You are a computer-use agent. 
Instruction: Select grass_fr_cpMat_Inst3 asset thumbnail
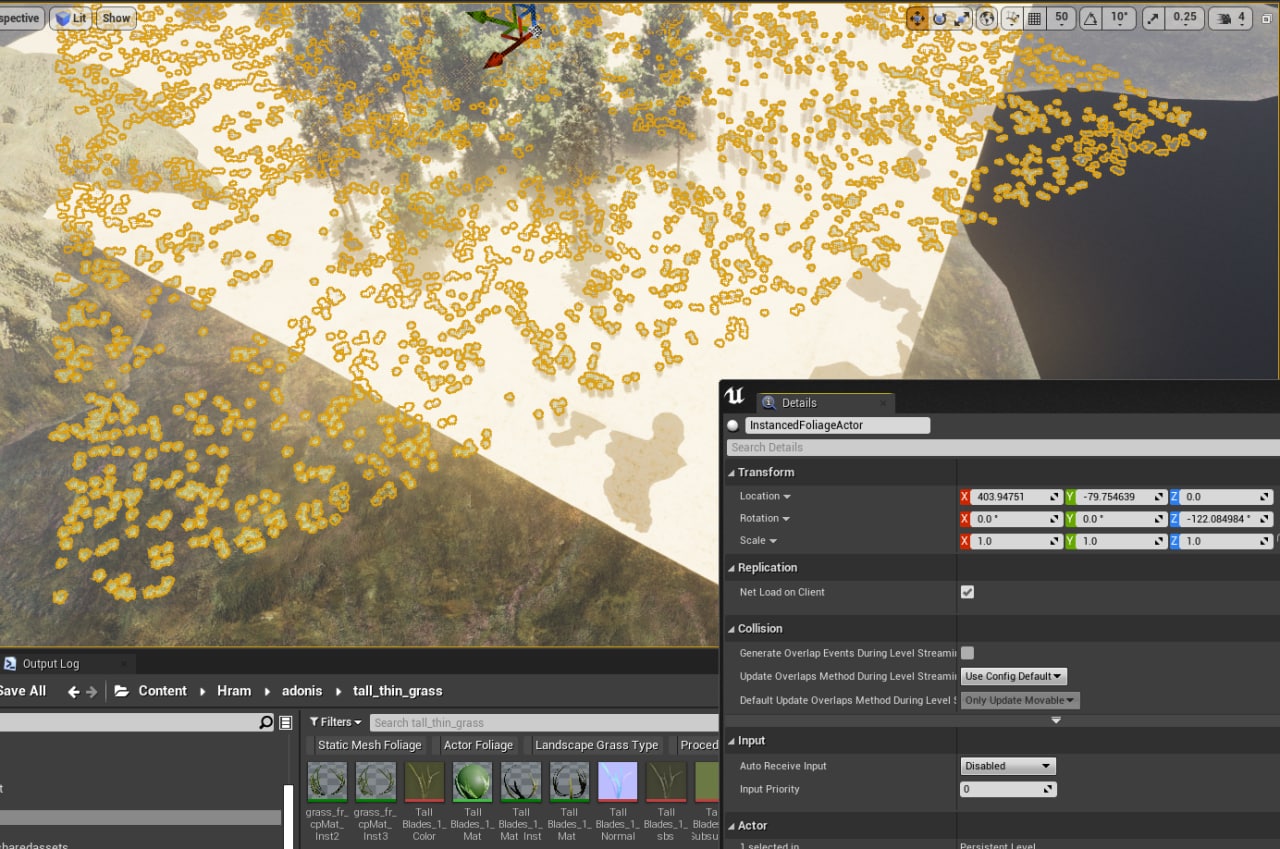tap(375, 782)
